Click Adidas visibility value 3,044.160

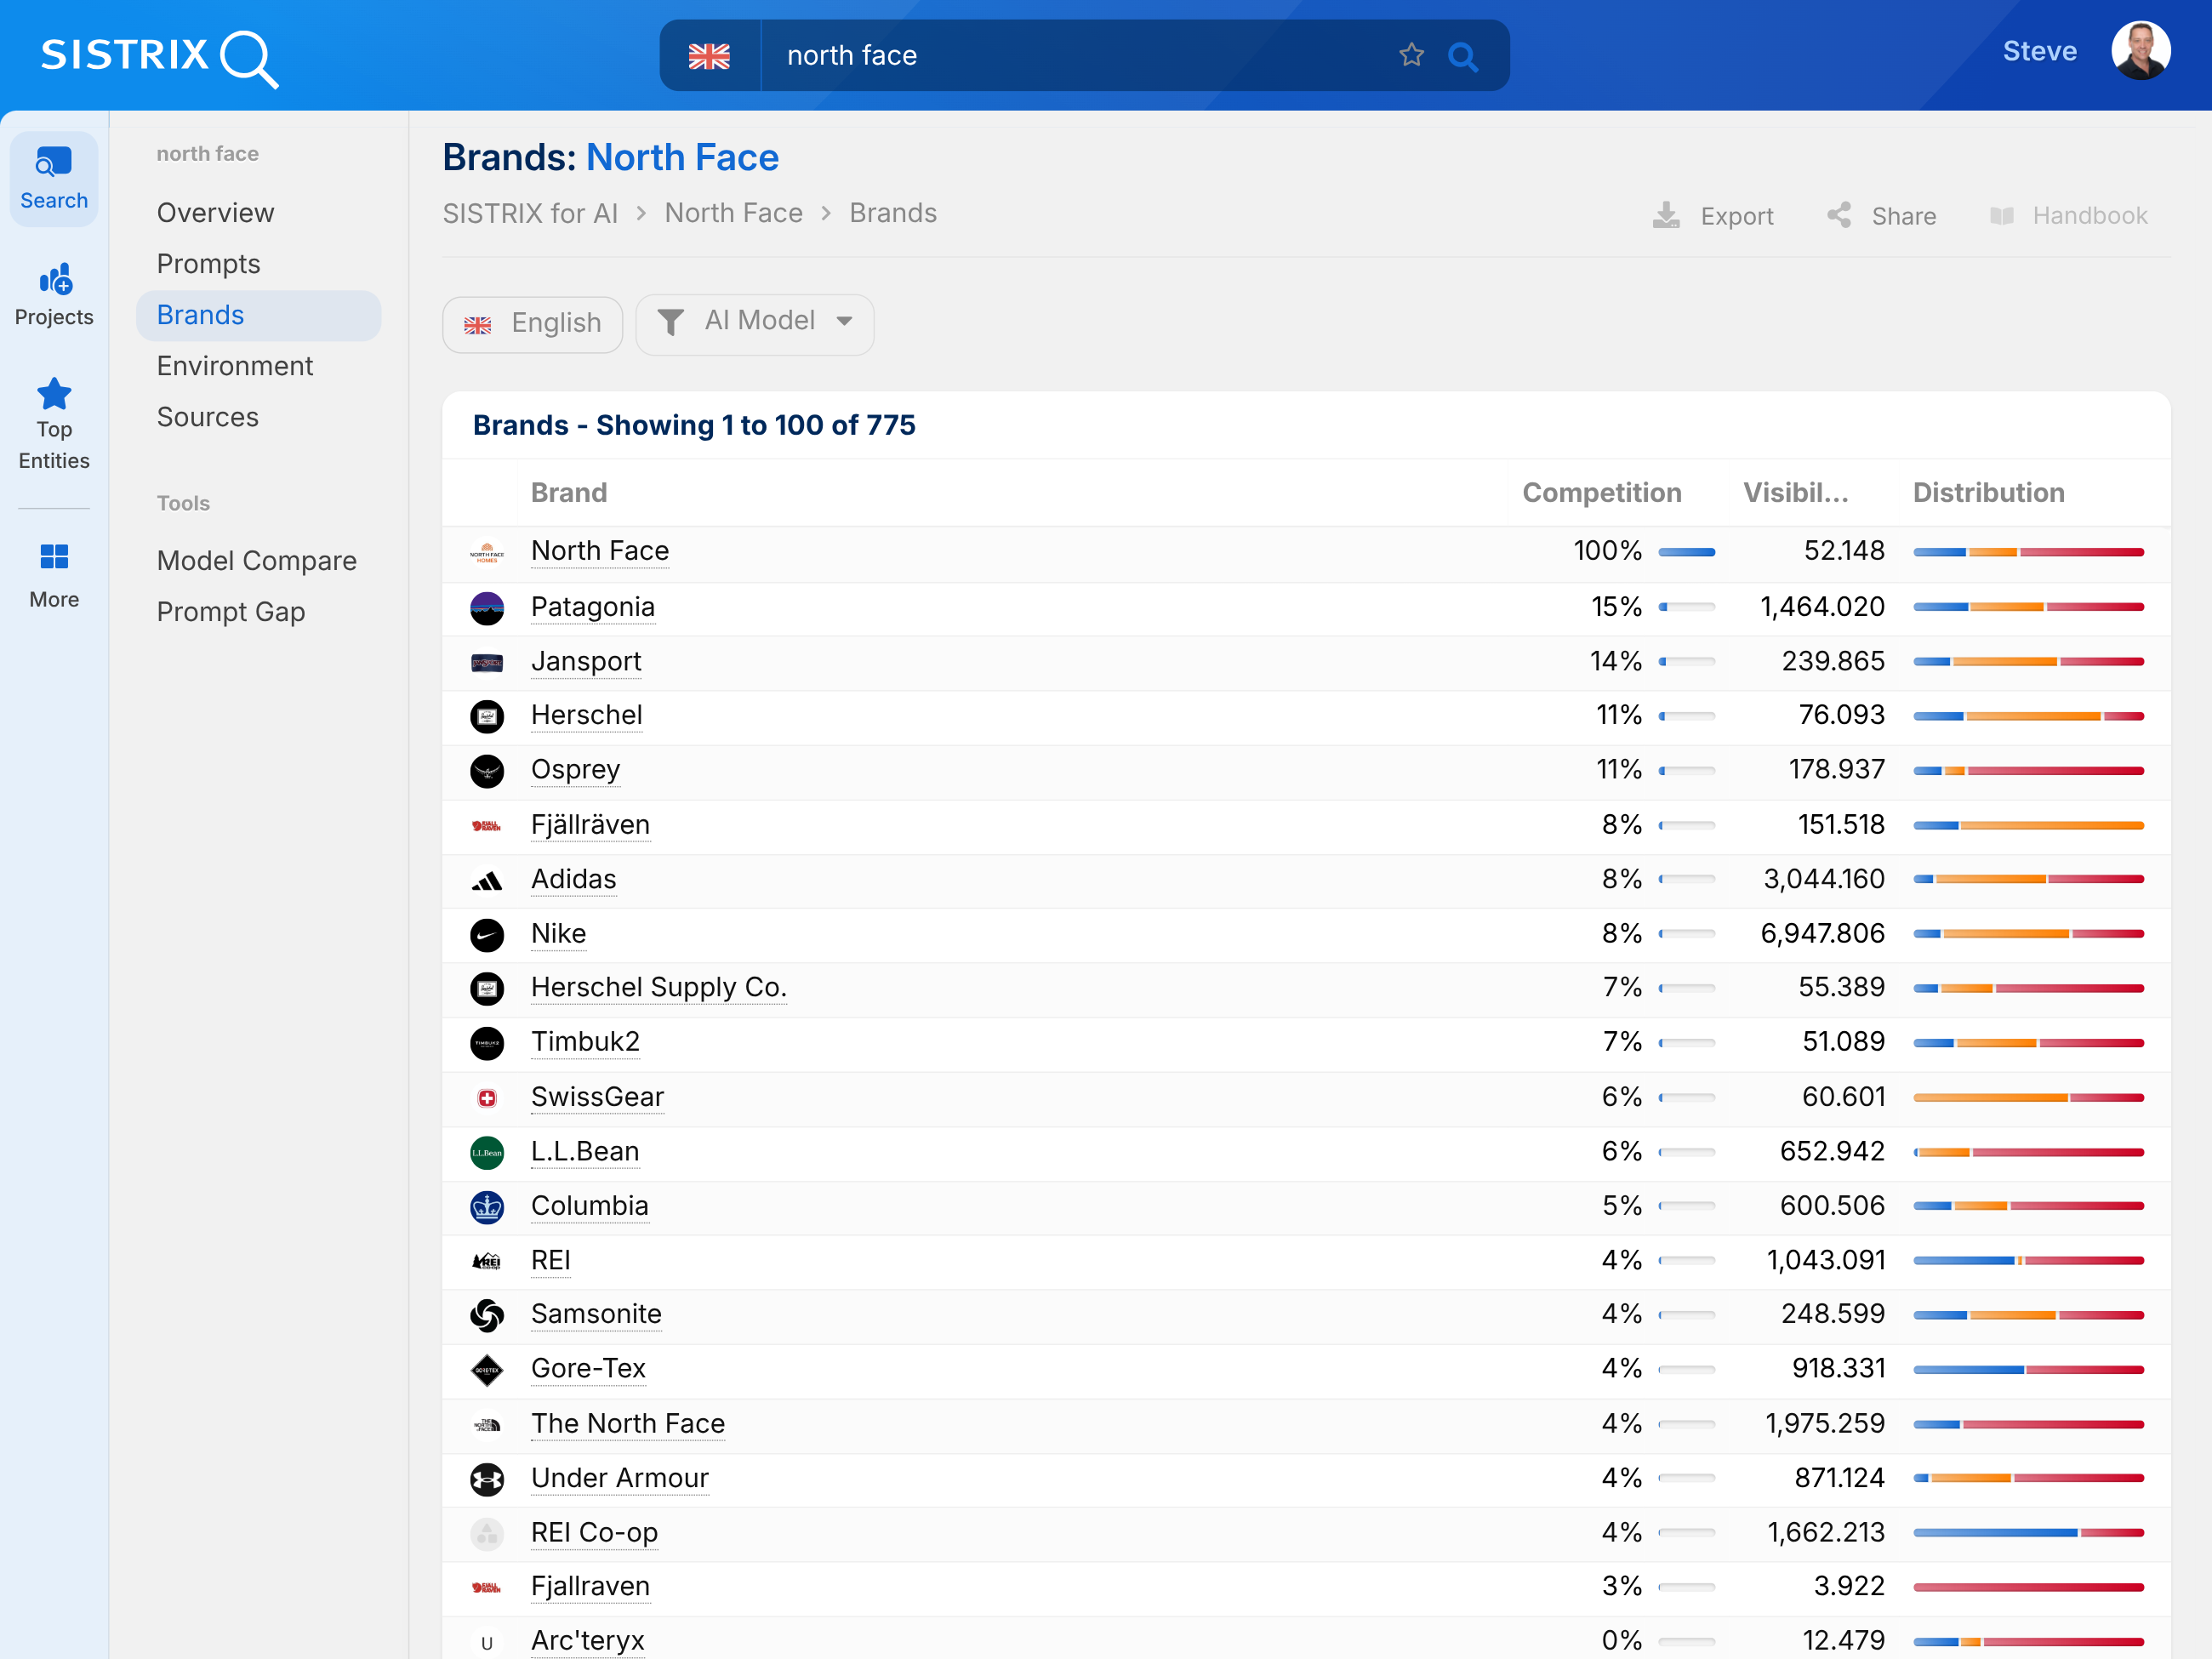pos(1824,880)
